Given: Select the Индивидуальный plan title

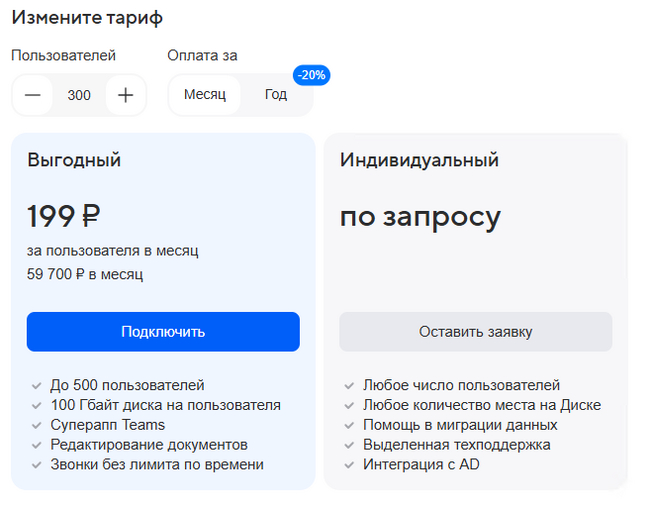Looking at the screenshot, I should 419,160.
